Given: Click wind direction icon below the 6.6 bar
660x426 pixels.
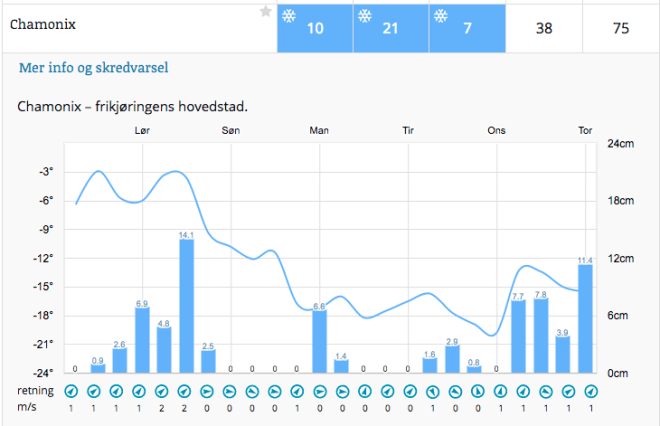Looking at the screenshot, I should pos(320,391).
